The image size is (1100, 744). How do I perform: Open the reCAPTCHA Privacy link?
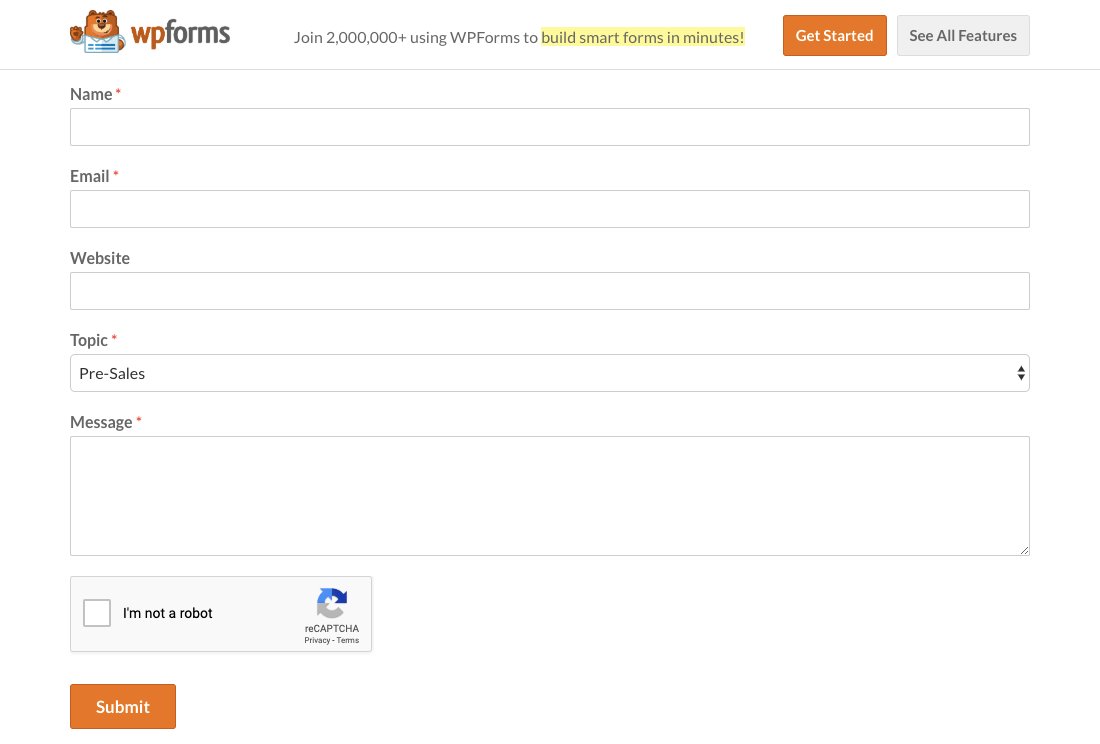pyautogui.click(x=316, y=640)
